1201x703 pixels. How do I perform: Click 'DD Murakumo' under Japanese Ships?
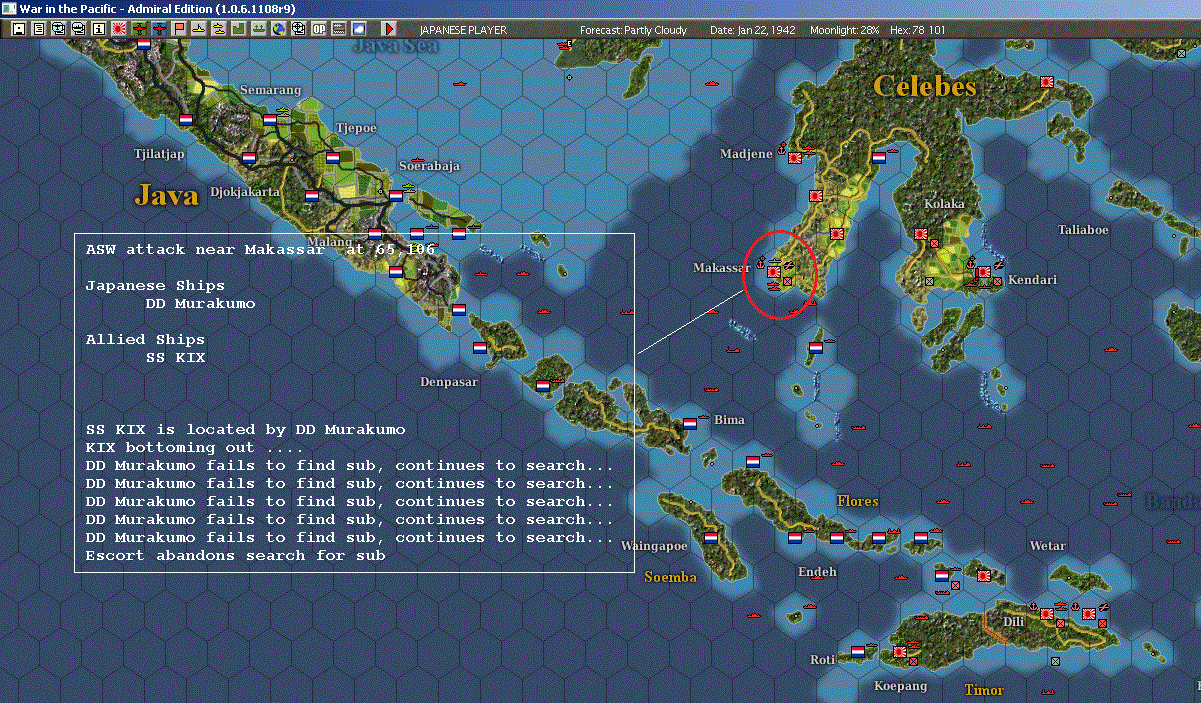click(x=200, y=303)
